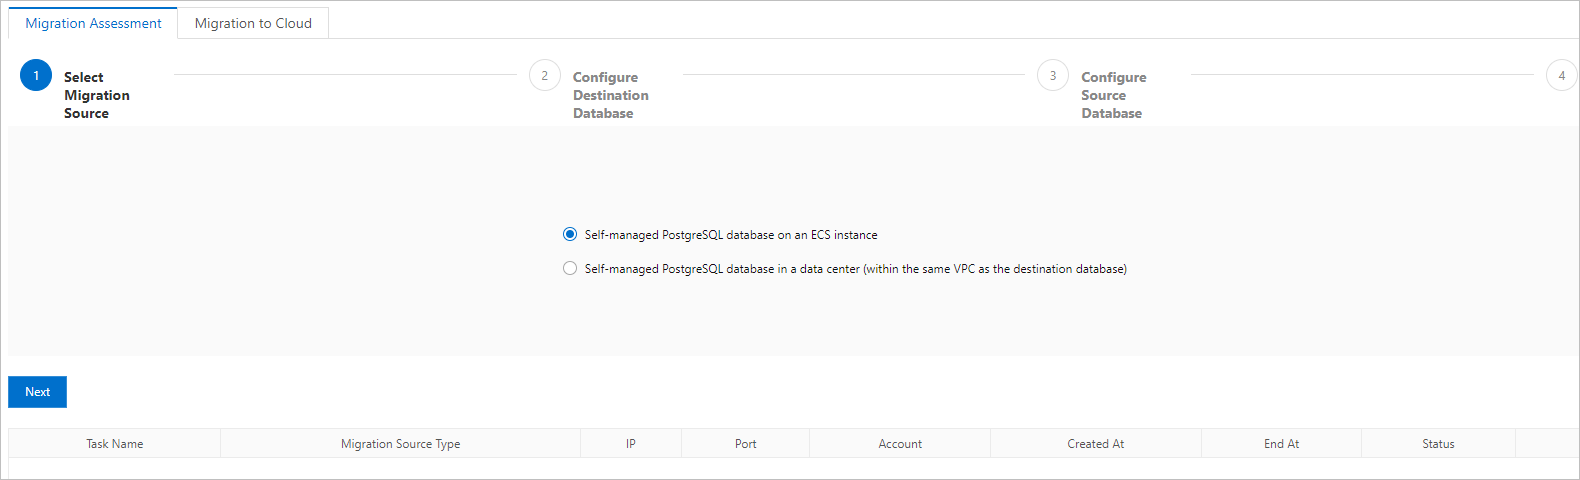Open the Migration to Cloud tab
The height and width of the screenshot is (480, 1580).
[x=253, y=23]
